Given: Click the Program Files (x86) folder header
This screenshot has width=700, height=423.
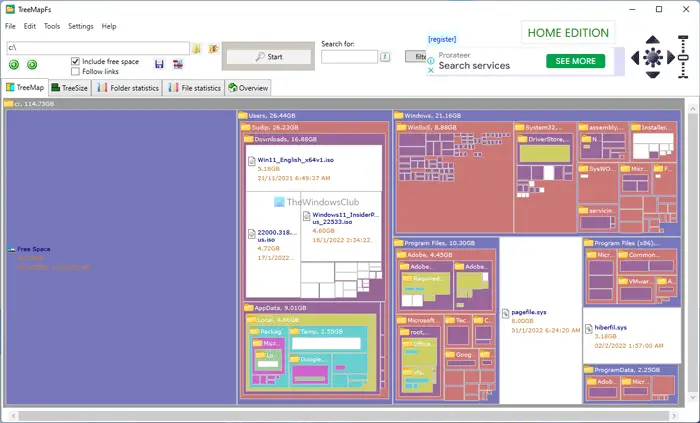Looking at the screenshot, I should (632, 243).
